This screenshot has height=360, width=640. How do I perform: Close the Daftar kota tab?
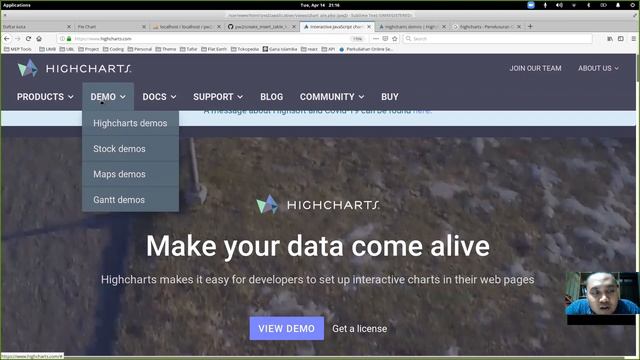[x=69, y=27]
